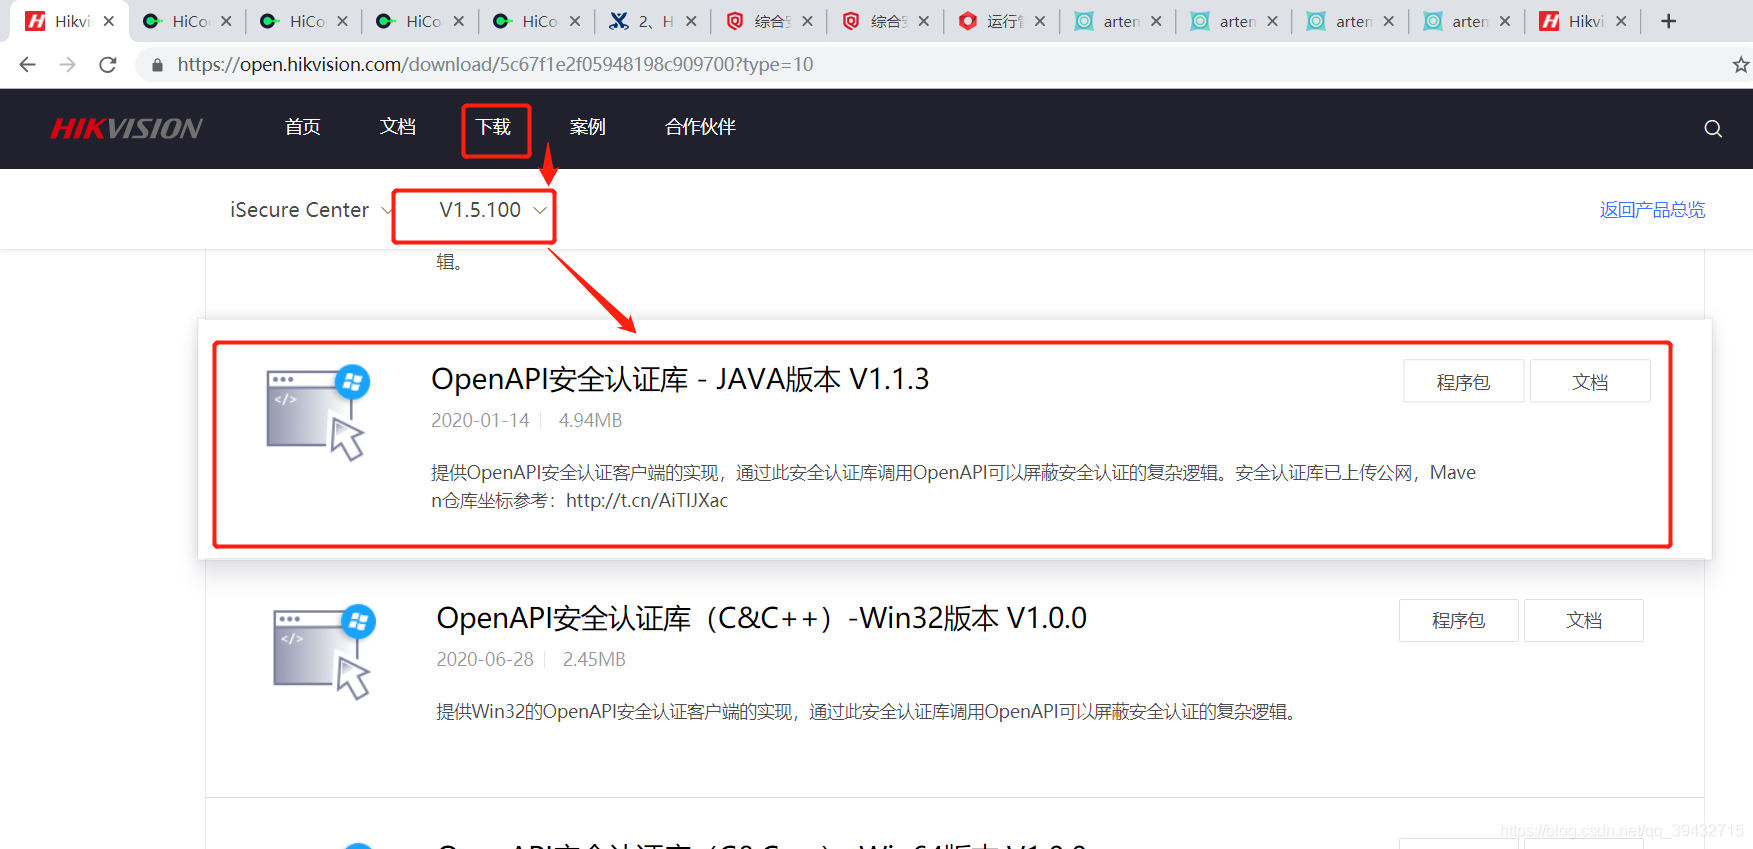
Task: Click the OpenAPI安全认证库 JAVA版本 V1.1.3 title
Action: (x=680, y=380)
